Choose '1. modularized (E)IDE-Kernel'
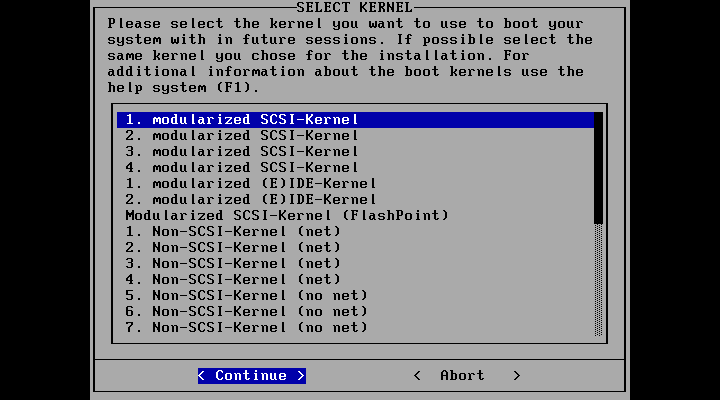Image resolution: width=720 pixels, height=400 pixels. point(355,184)
